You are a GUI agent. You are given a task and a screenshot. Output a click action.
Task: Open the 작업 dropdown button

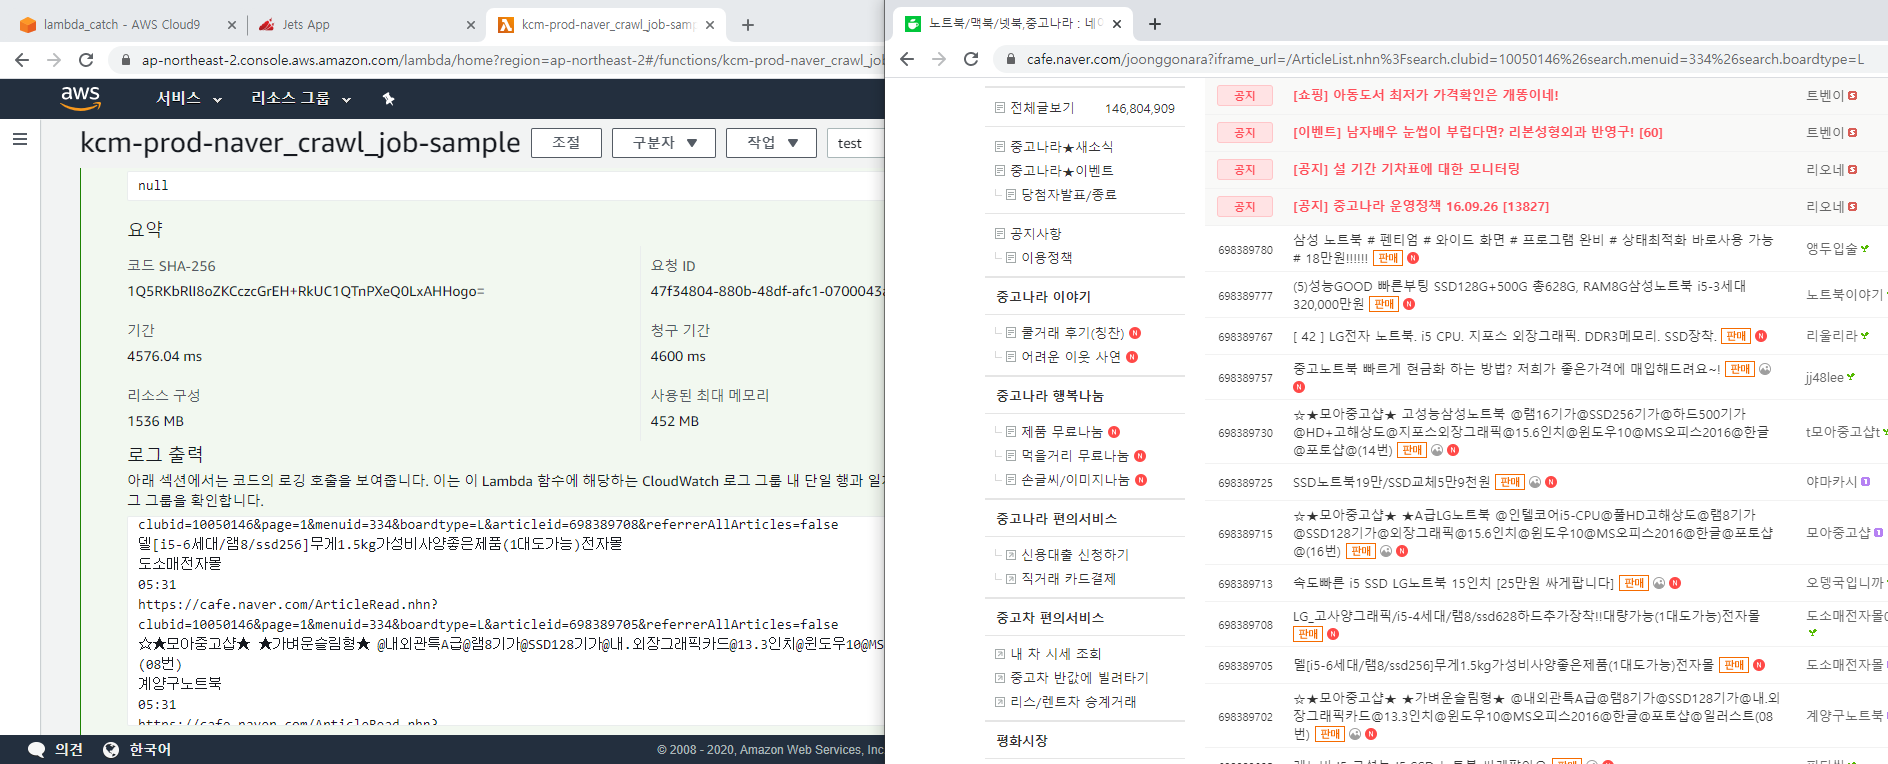[771, 143]
